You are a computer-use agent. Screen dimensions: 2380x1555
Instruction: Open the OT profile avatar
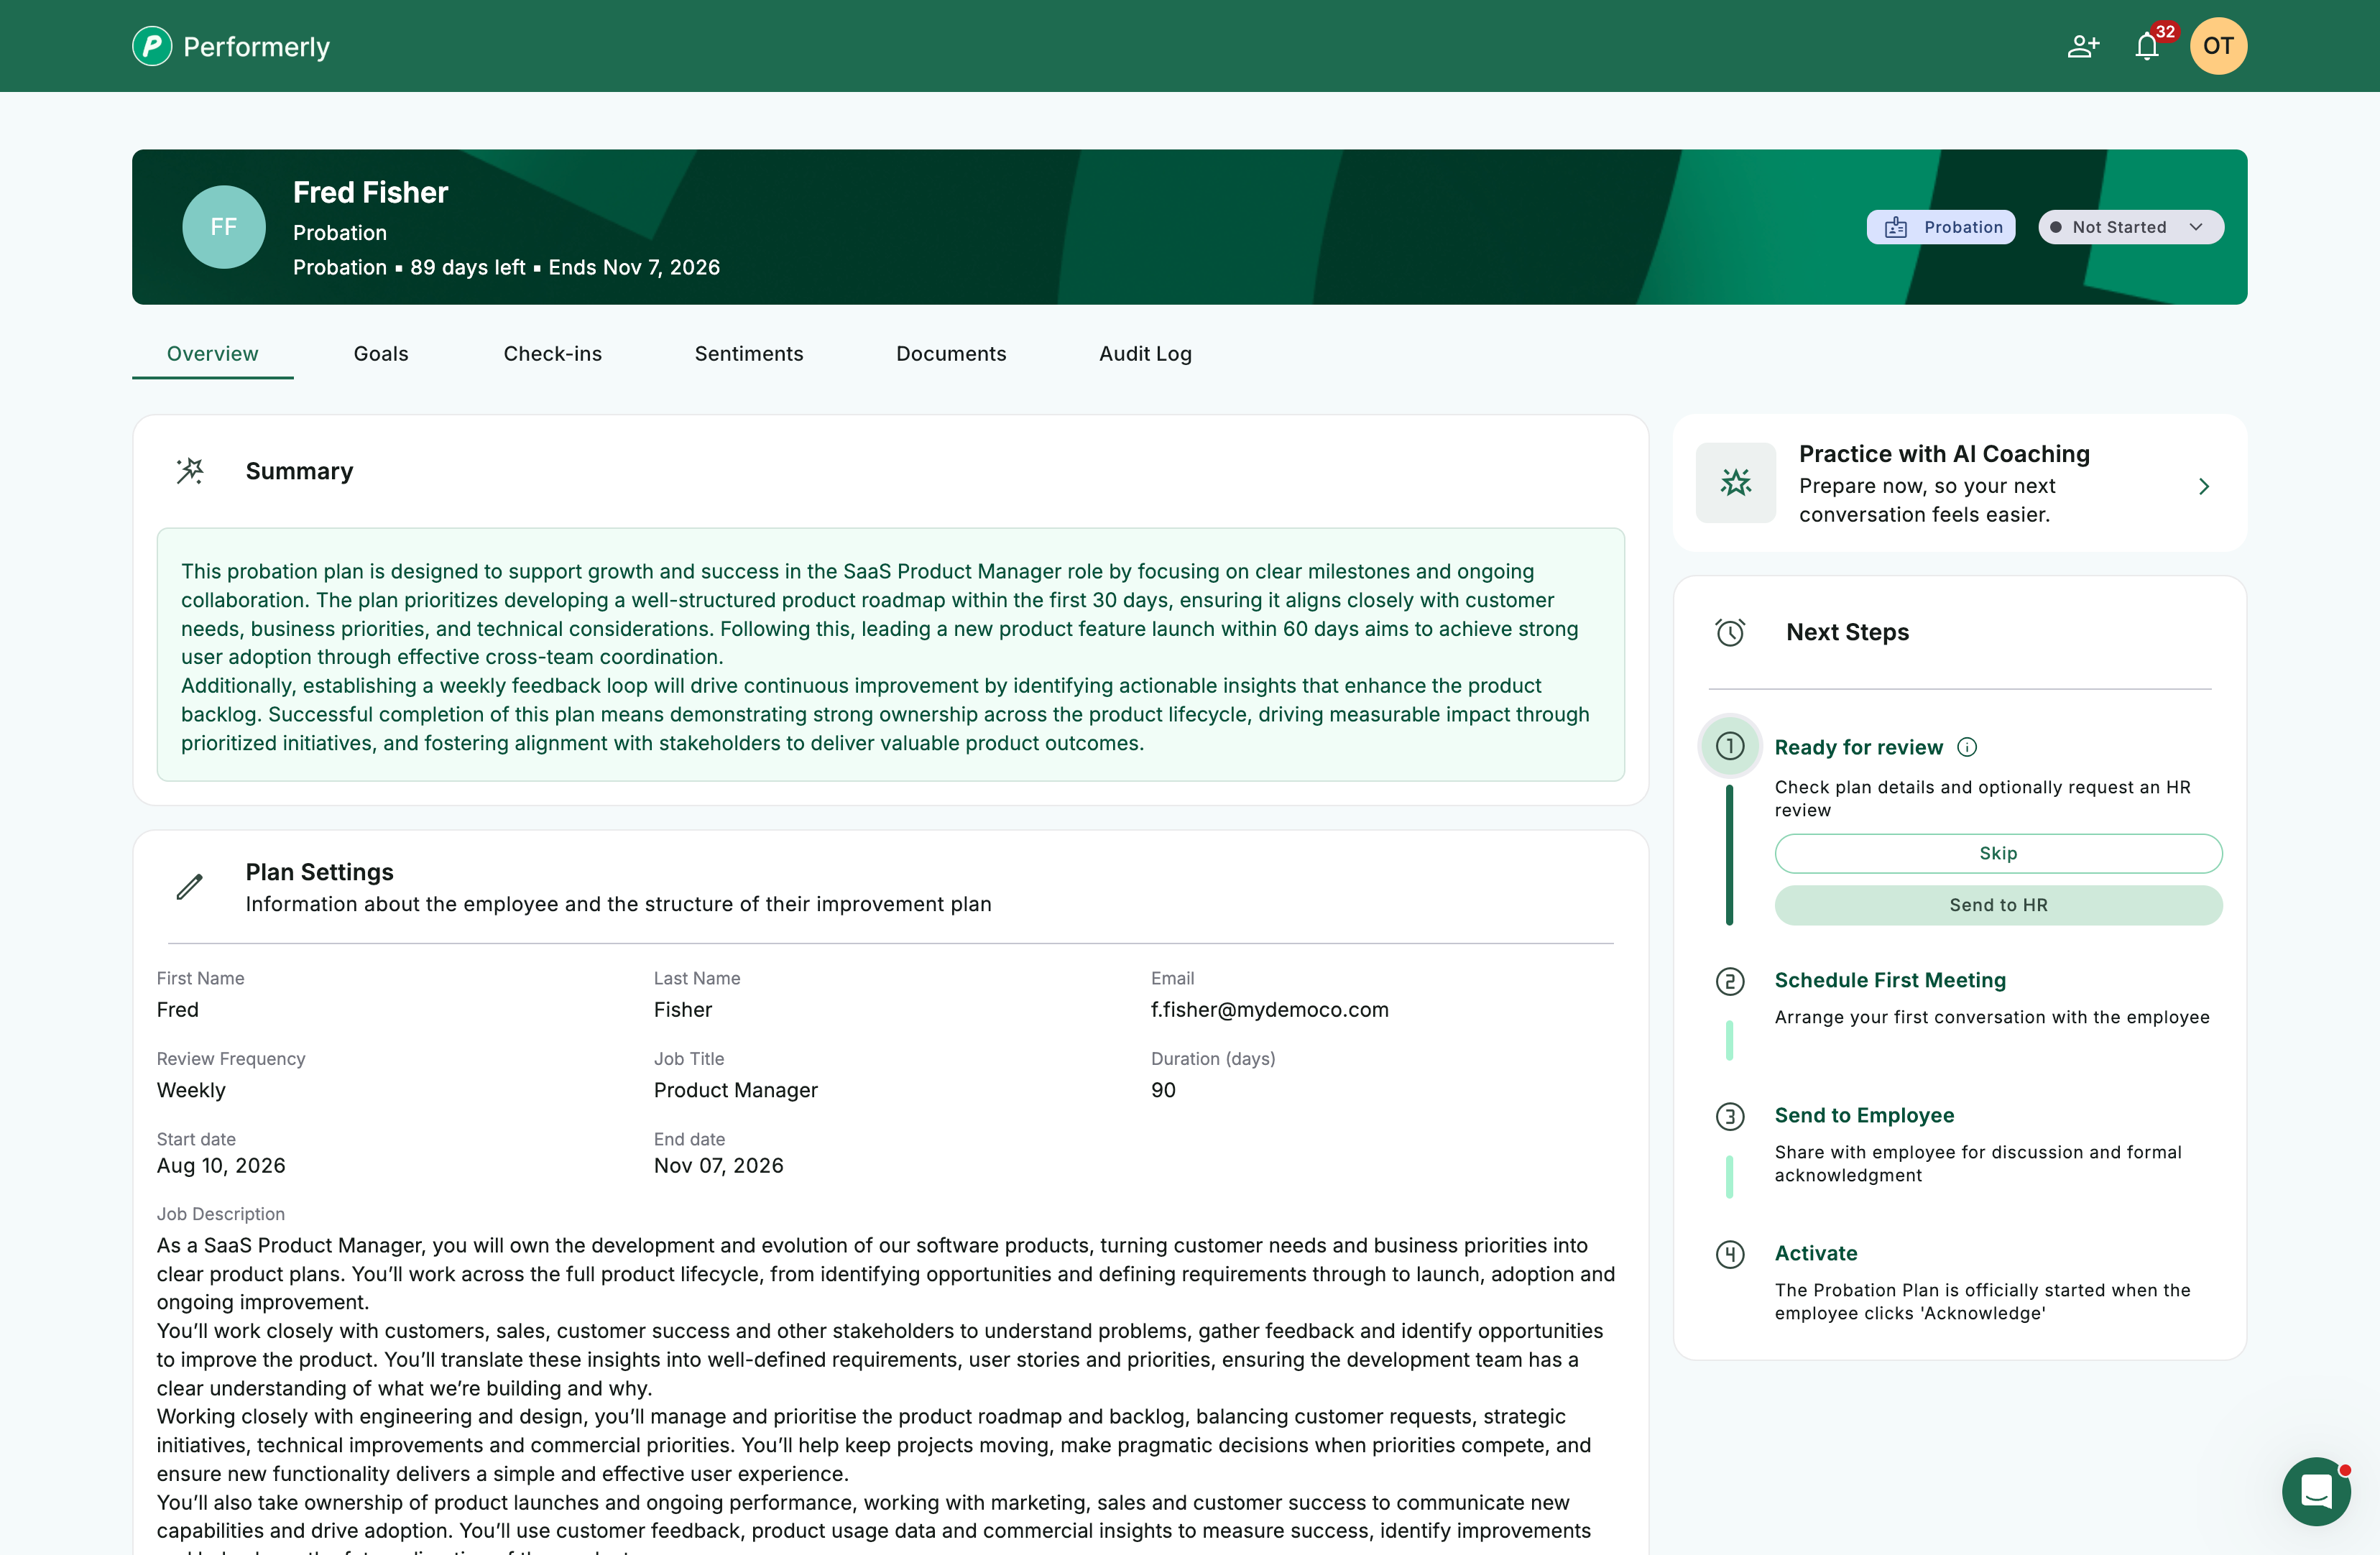coord(2218,46)
